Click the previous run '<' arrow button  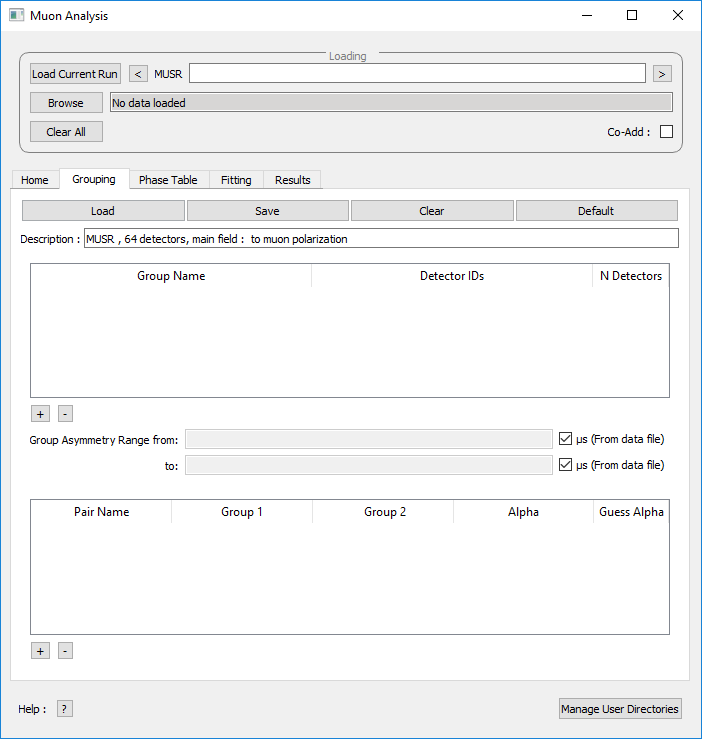click(138, 74)
